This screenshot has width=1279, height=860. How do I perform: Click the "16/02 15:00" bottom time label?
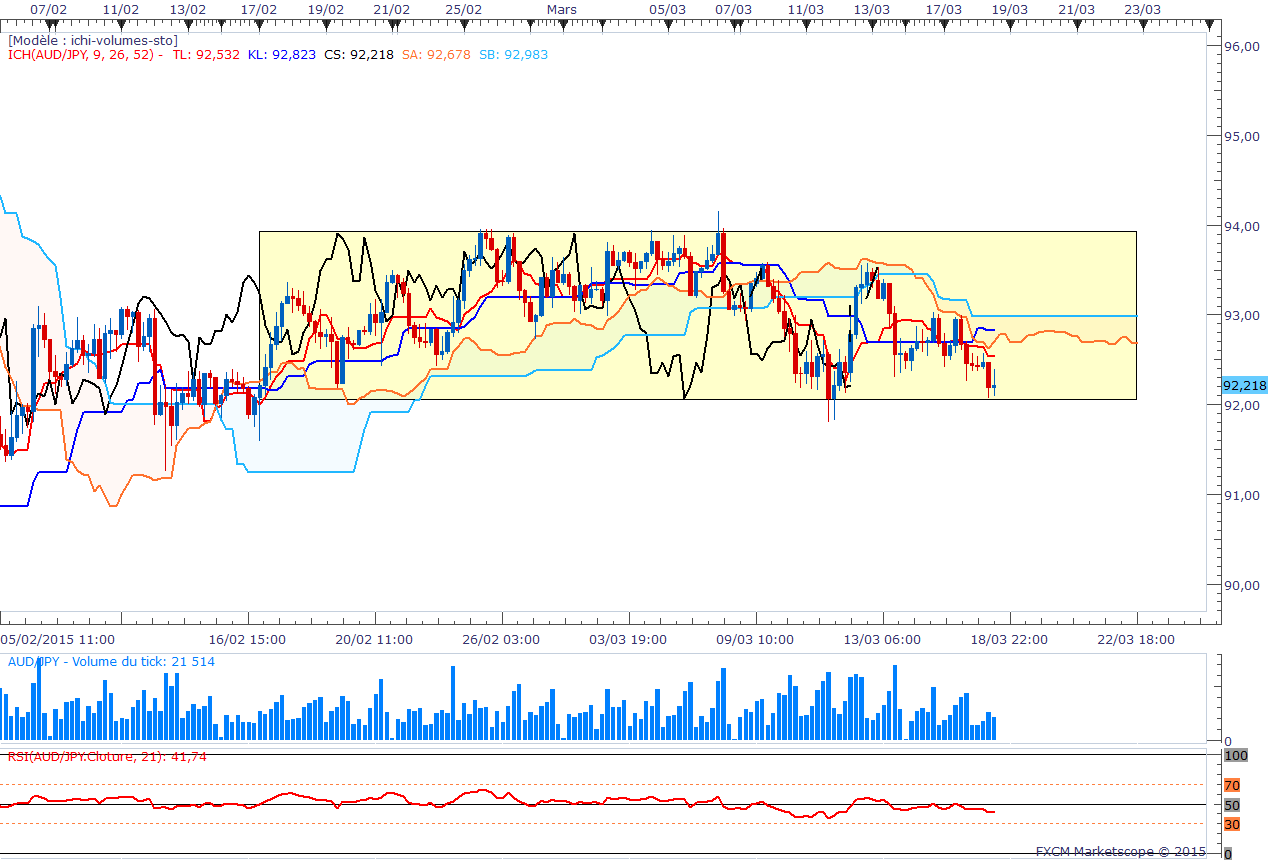click(x=246, y=639)
